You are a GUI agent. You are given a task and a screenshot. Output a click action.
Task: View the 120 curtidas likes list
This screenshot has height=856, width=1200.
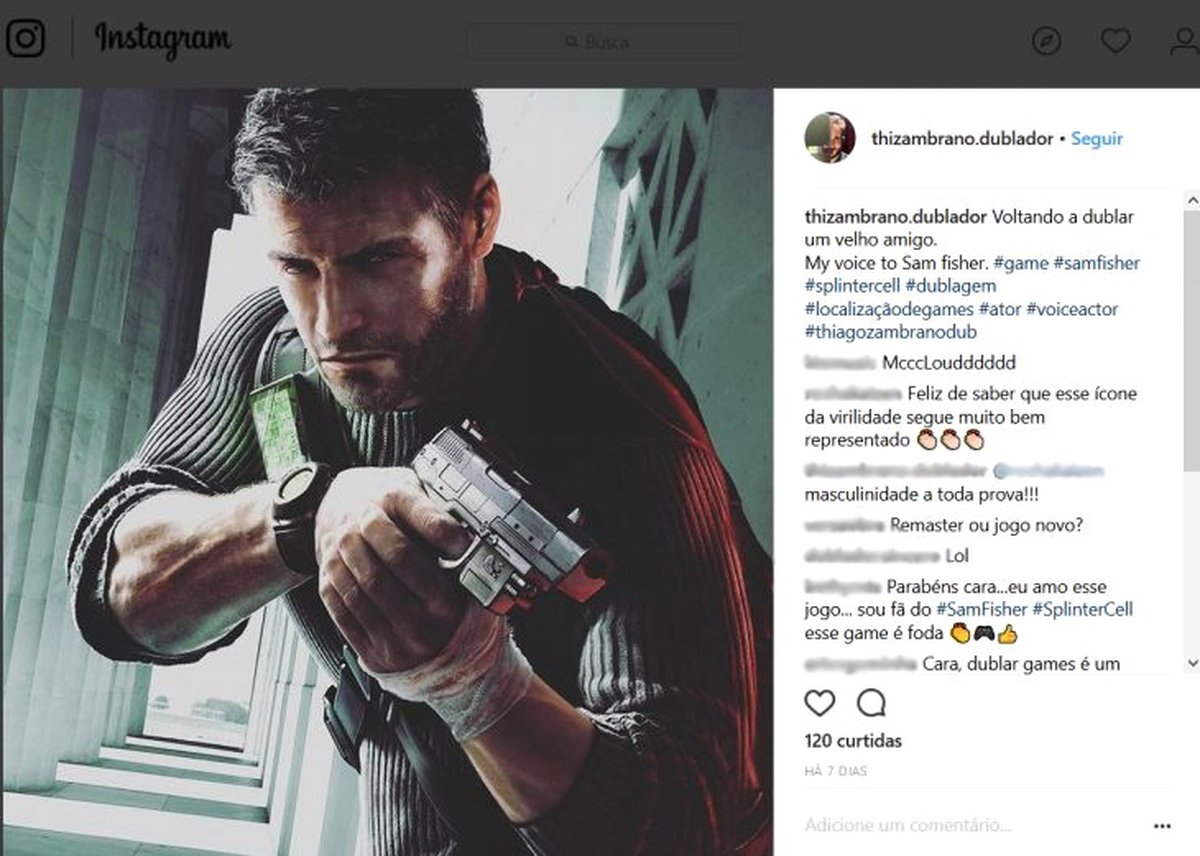853,741
